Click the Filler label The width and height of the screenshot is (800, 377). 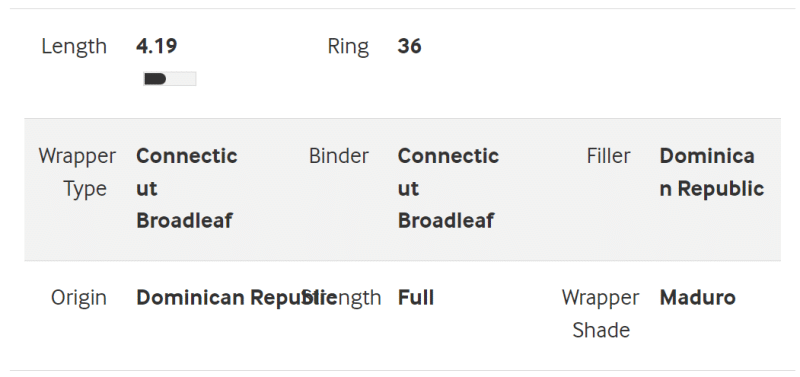pos(608,156)
